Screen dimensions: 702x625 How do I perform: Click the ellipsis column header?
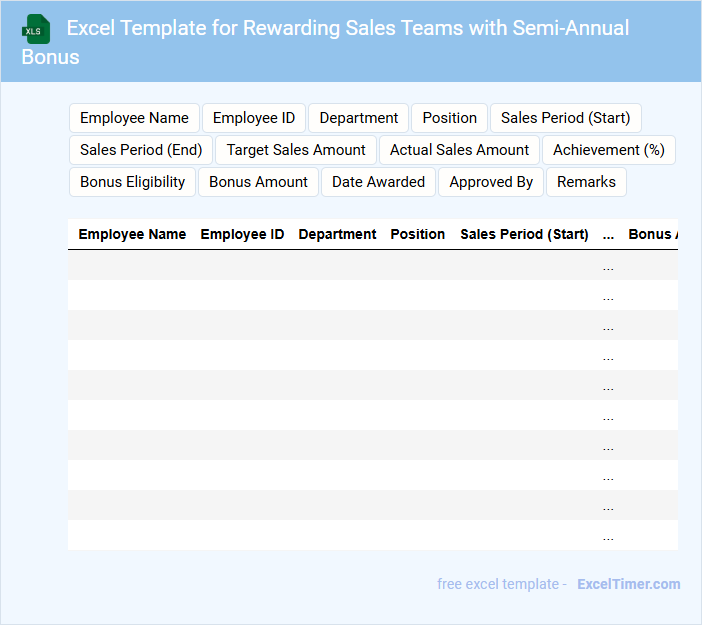click(608, 234)
